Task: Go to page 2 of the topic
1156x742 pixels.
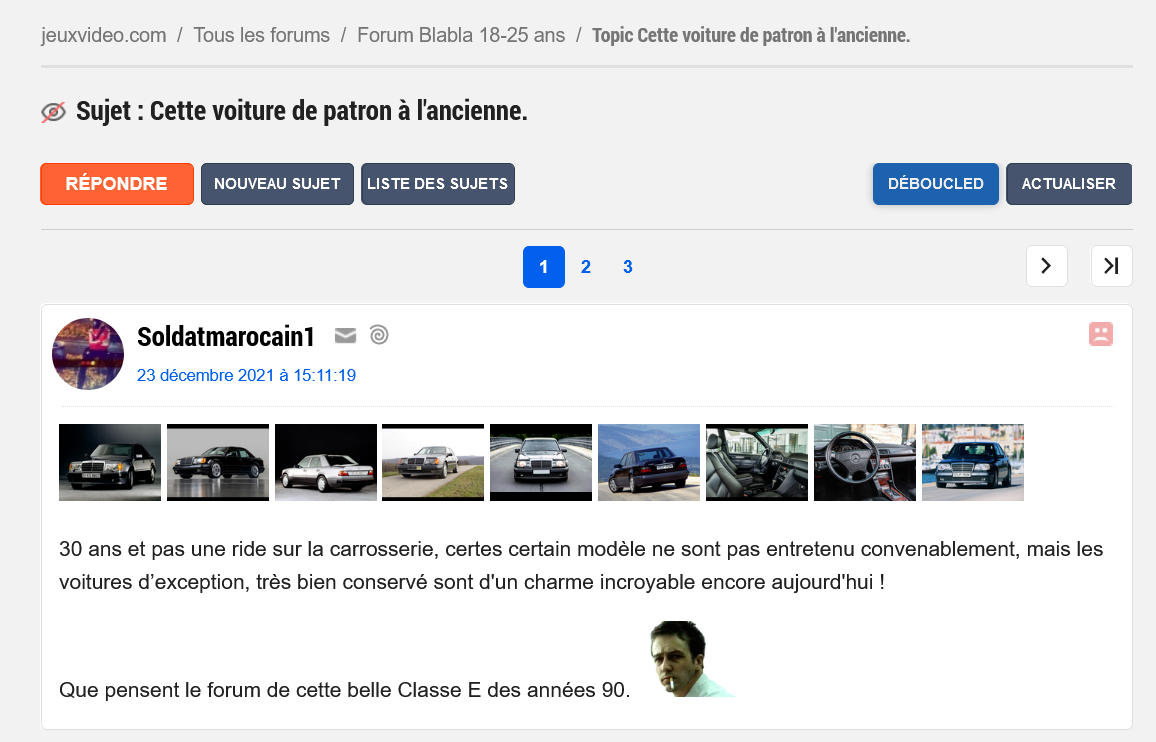Action: (x=586, y=267)
